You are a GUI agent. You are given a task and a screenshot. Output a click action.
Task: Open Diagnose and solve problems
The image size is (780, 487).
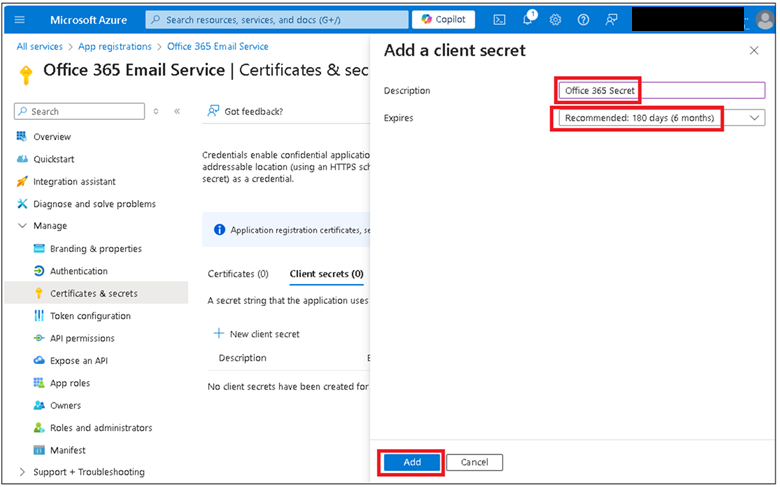pyautogui.click(x=96, y=204)
